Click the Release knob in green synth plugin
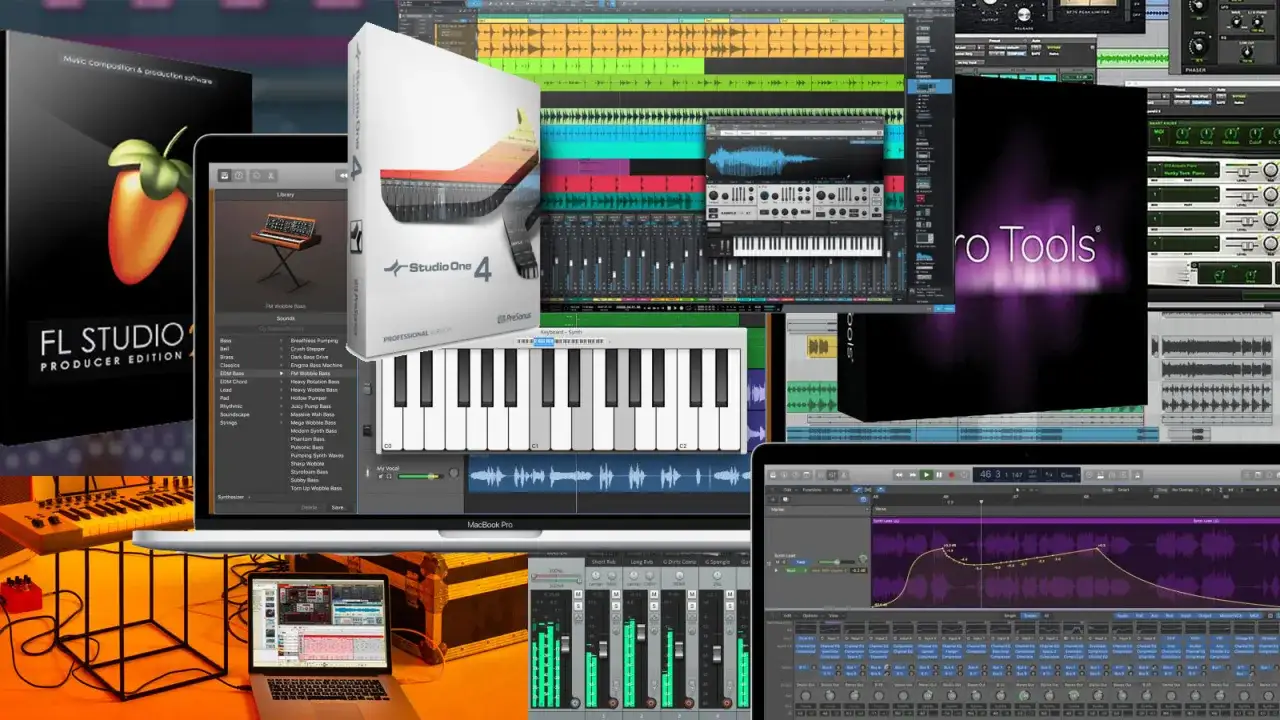This screenshot has height=720, width=1280. click(1231, 134)
